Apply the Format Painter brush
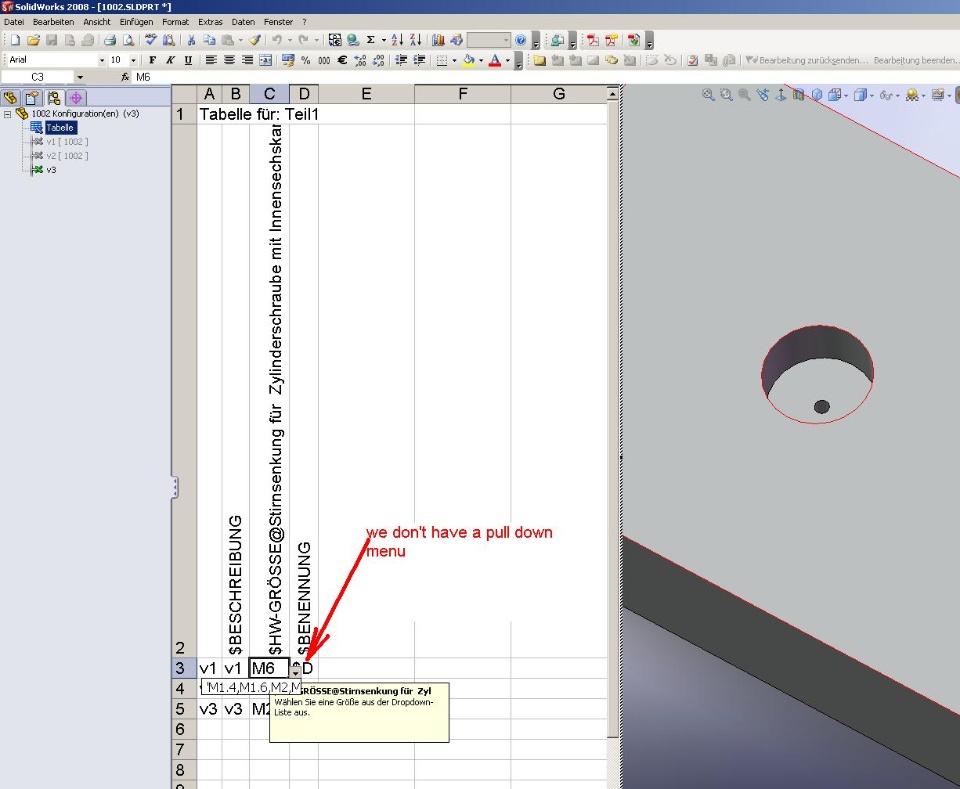Image resolution: width=960 pixels, height=789 pixels. tap(255, 40)
